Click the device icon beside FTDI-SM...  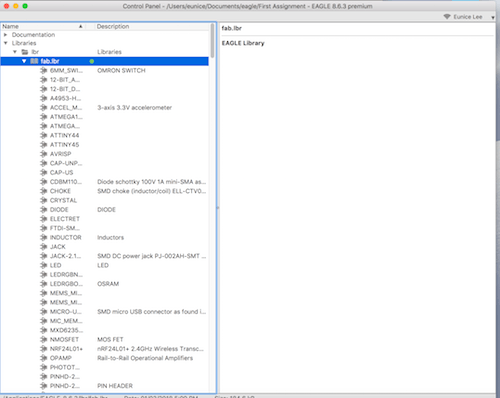[x=43, y=228]
